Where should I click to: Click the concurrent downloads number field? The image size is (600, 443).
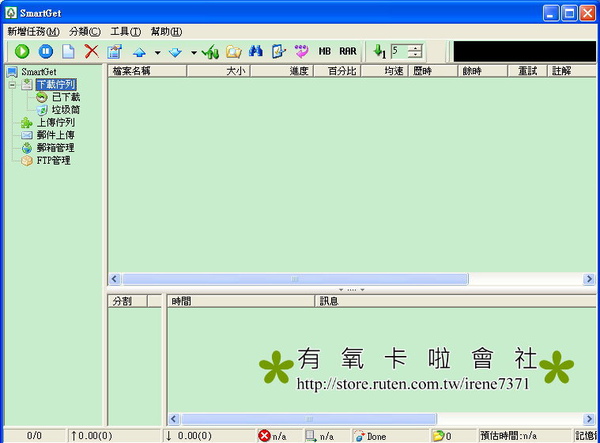(399, 51)
